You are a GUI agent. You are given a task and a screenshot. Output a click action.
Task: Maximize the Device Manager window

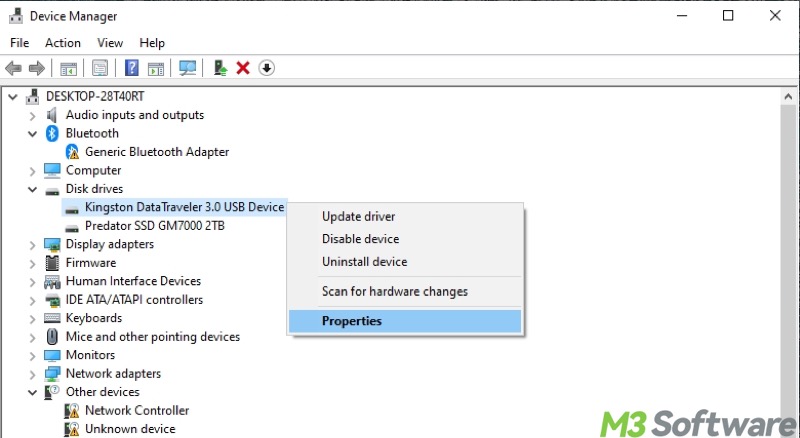[x=728, y=16]
